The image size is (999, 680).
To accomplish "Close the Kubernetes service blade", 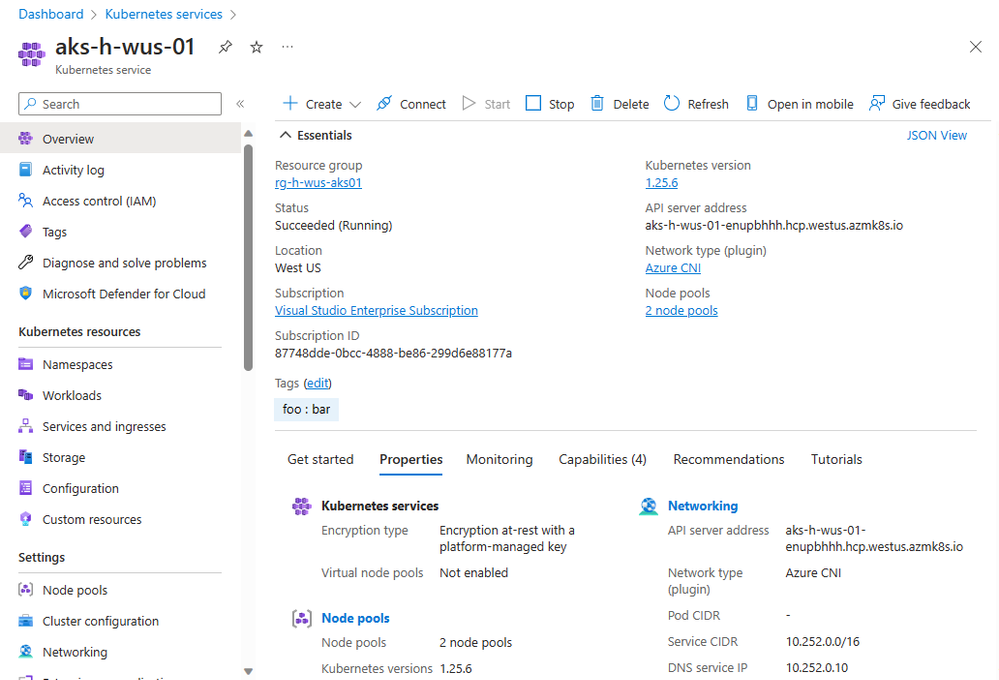I will (x=975, y=47).
